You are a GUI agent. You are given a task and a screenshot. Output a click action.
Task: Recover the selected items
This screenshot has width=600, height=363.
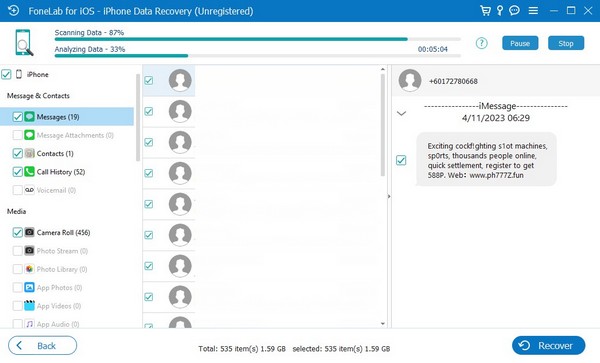pos(548,346)
